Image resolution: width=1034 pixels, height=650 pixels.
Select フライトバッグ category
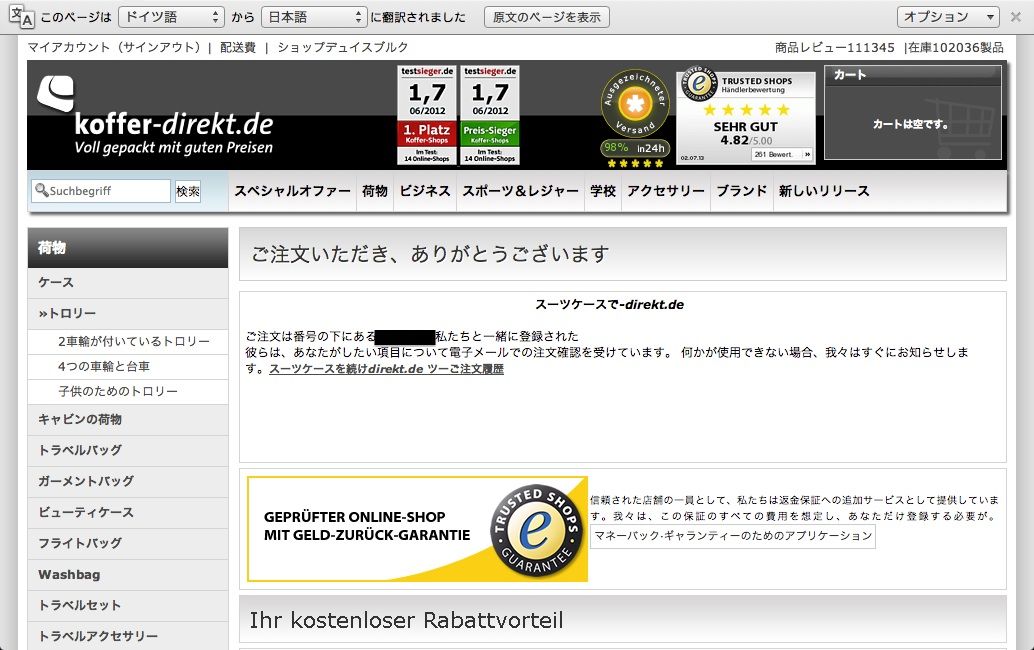tap(128, 544)
